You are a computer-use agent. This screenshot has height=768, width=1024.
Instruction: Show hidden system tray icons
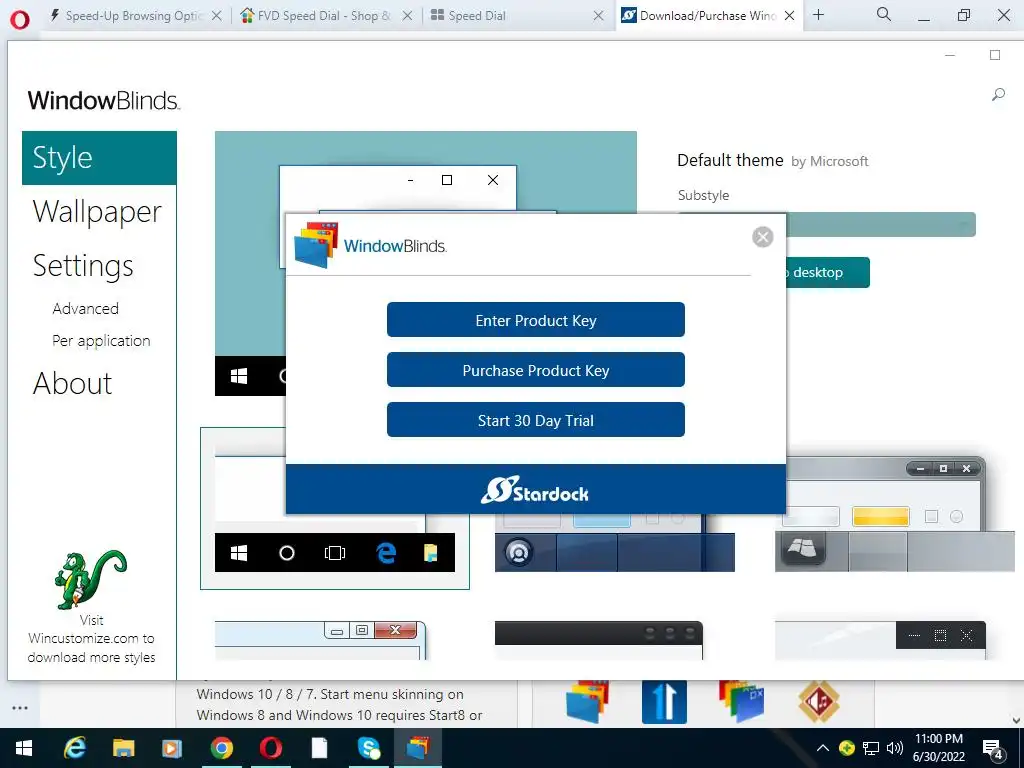pos(823,748)
